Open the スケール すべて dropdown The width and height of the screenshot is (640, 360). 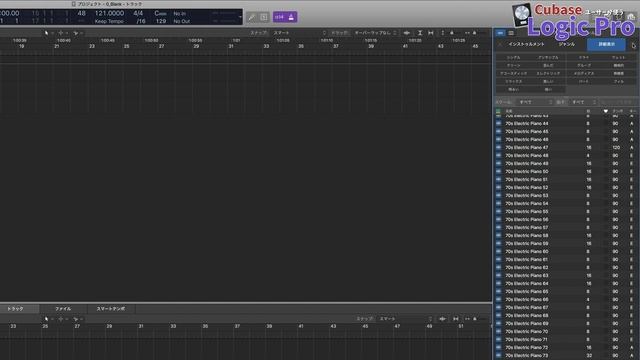click(x=535, y=102)
